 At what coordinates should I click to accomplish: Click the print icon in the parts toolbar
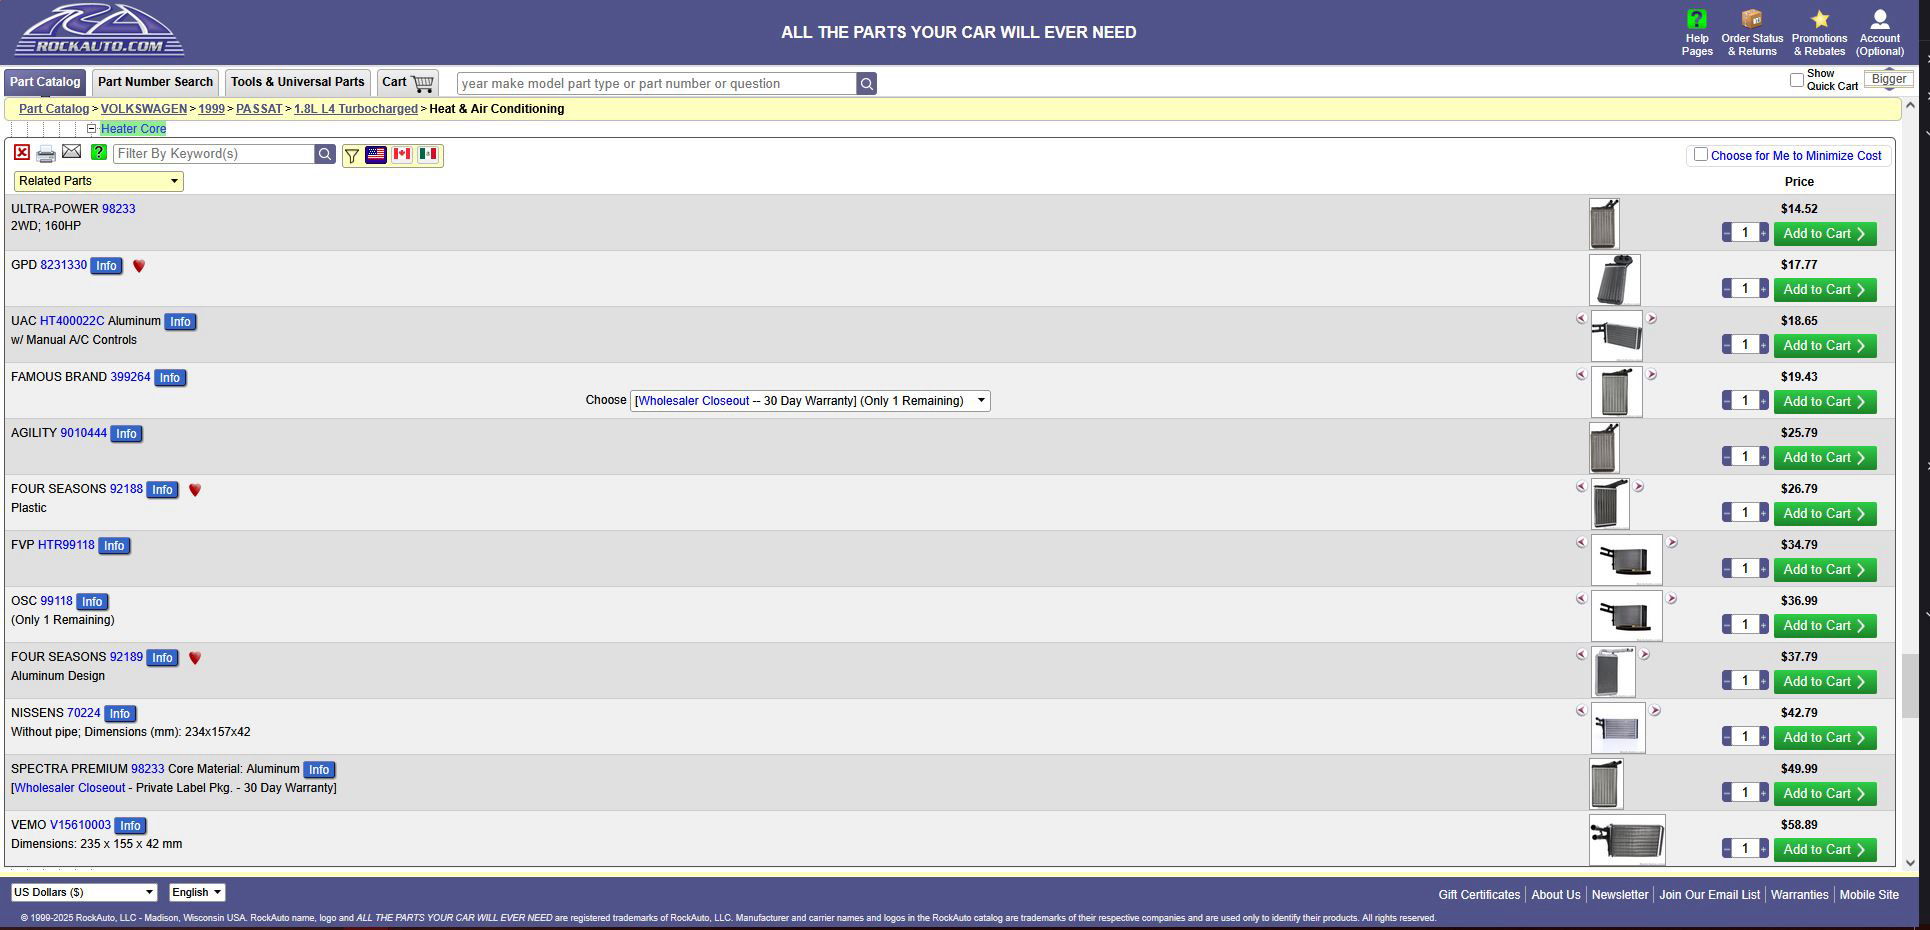(x=46, y=154)
